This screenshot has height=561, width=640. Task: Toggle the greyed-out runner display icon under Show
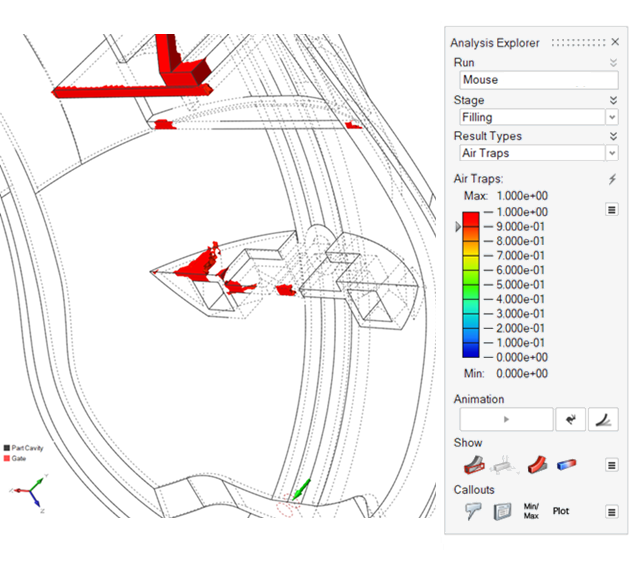tap(504, 465)
